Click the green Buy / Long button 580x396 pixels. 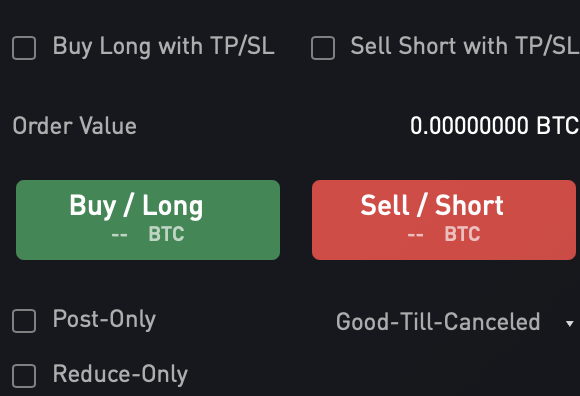(148, 220)
